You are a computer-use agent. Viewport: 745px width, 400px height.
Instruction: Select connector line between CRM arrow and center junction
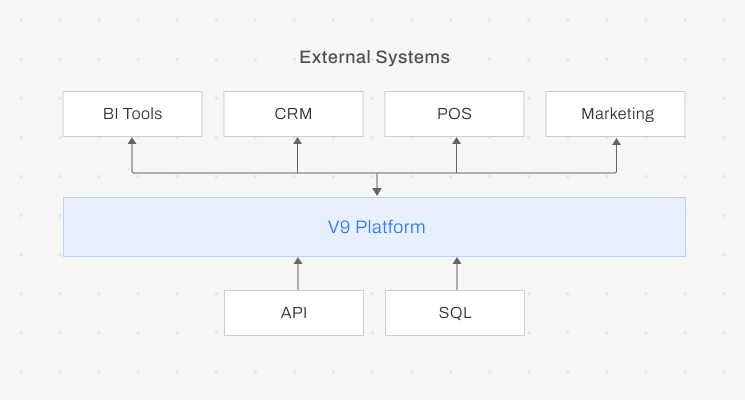337,173
